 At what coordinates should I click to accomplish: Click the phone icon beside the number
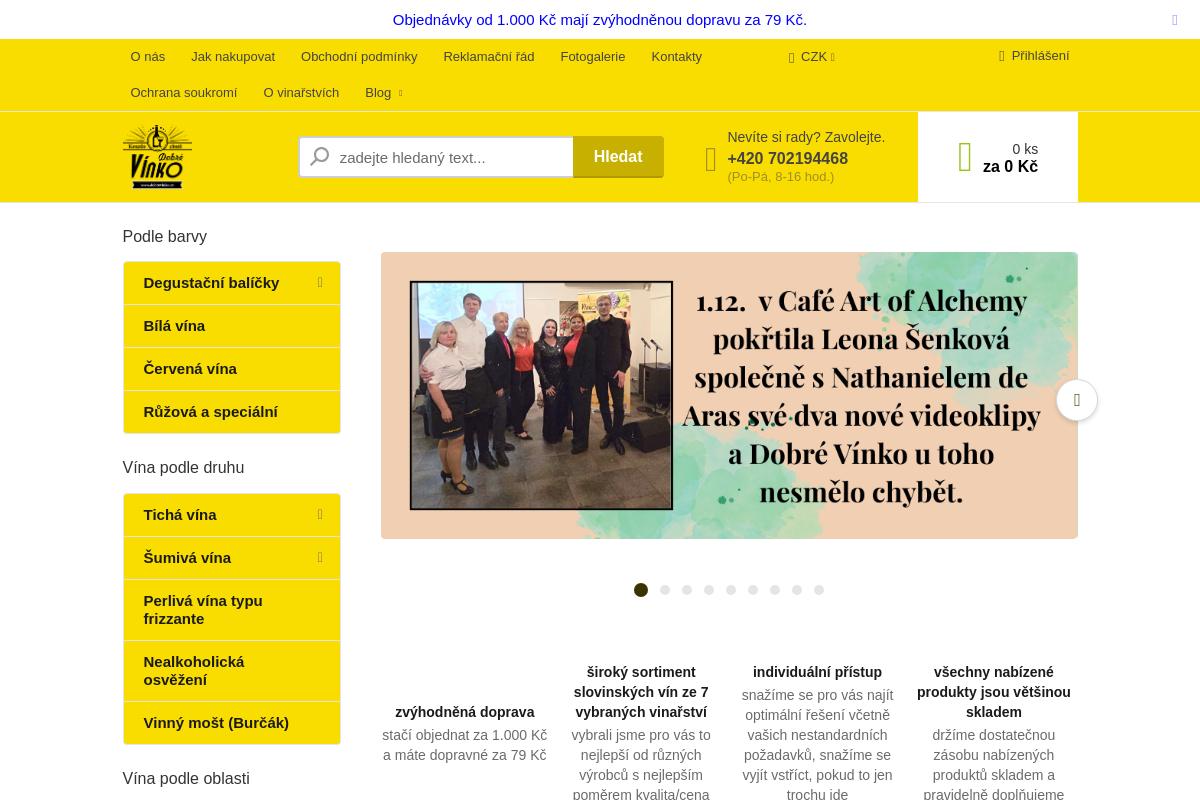(711, 159)
